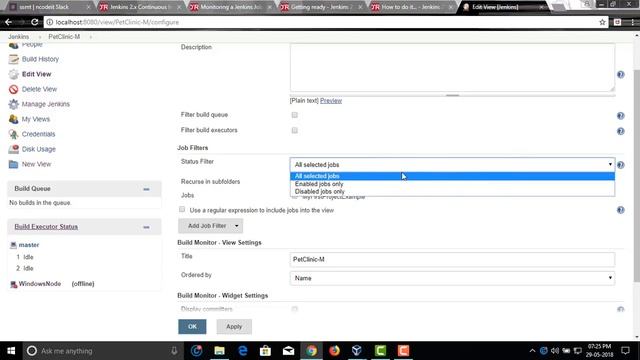Expand the PetClinic-M breadcrumb arrow
The width and height of the screenshot is (640, 360).
[91, 37]
